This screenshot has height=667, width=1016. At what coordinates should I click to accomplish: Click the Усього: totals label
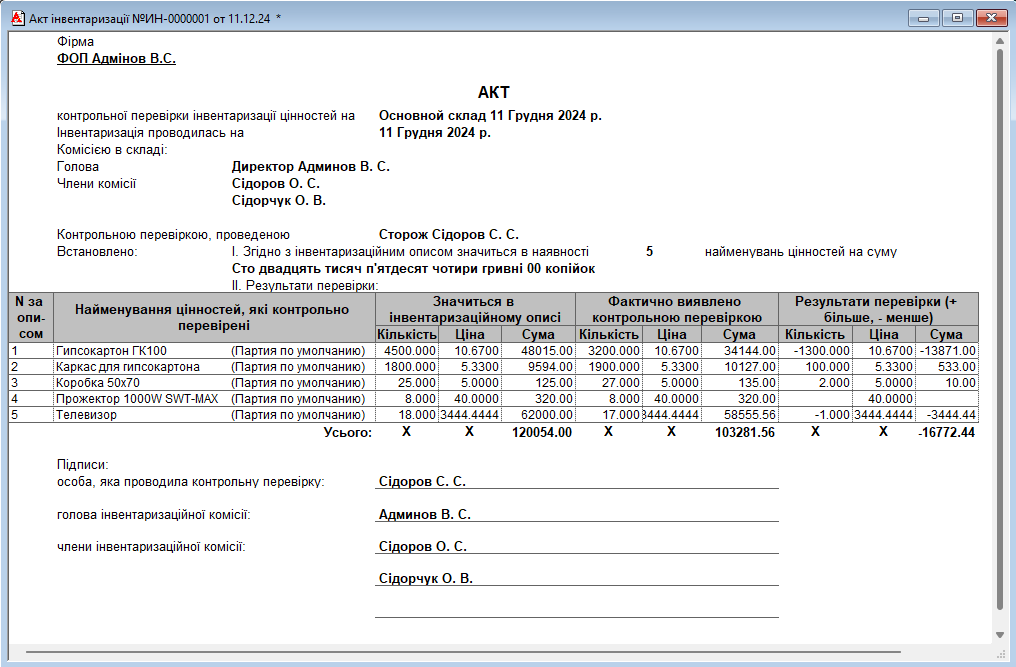click(348, 432)
